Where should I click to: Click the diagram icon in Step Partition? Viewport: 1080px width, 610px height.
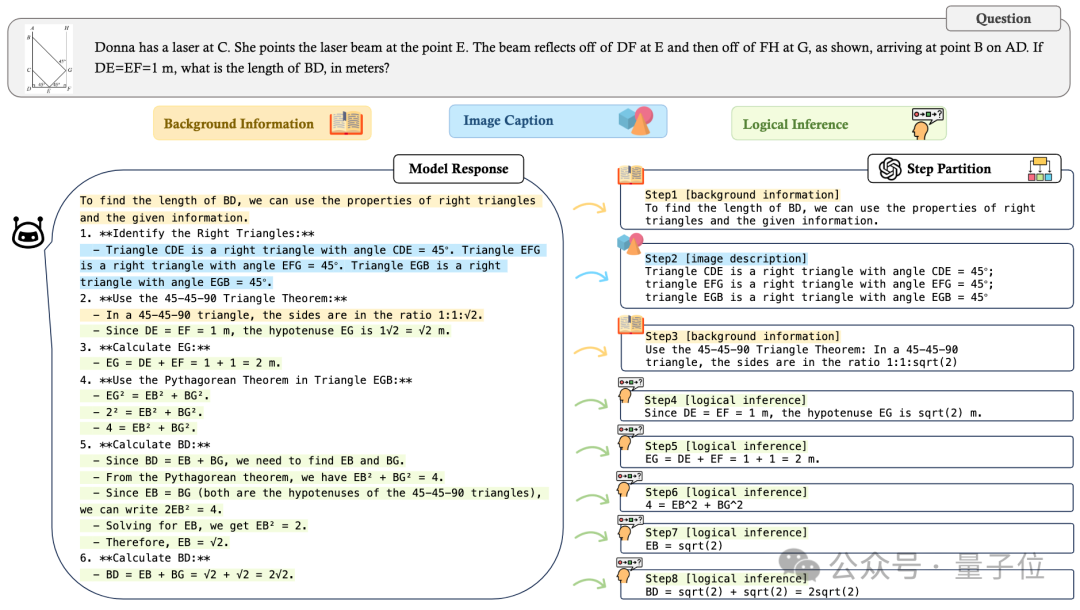pos(1040,169)
